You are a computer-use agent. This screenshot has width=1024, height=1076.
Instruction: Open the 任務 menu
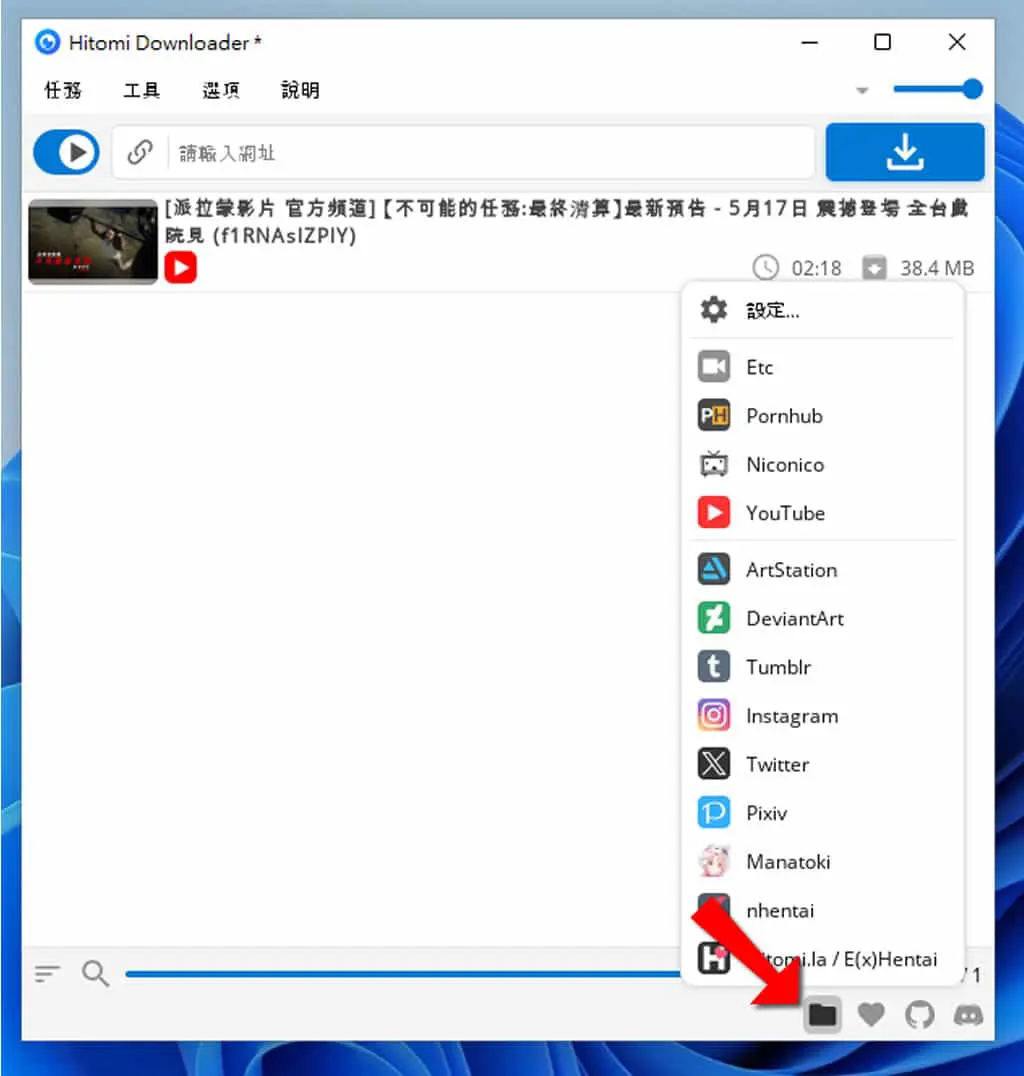pos(63,90)
